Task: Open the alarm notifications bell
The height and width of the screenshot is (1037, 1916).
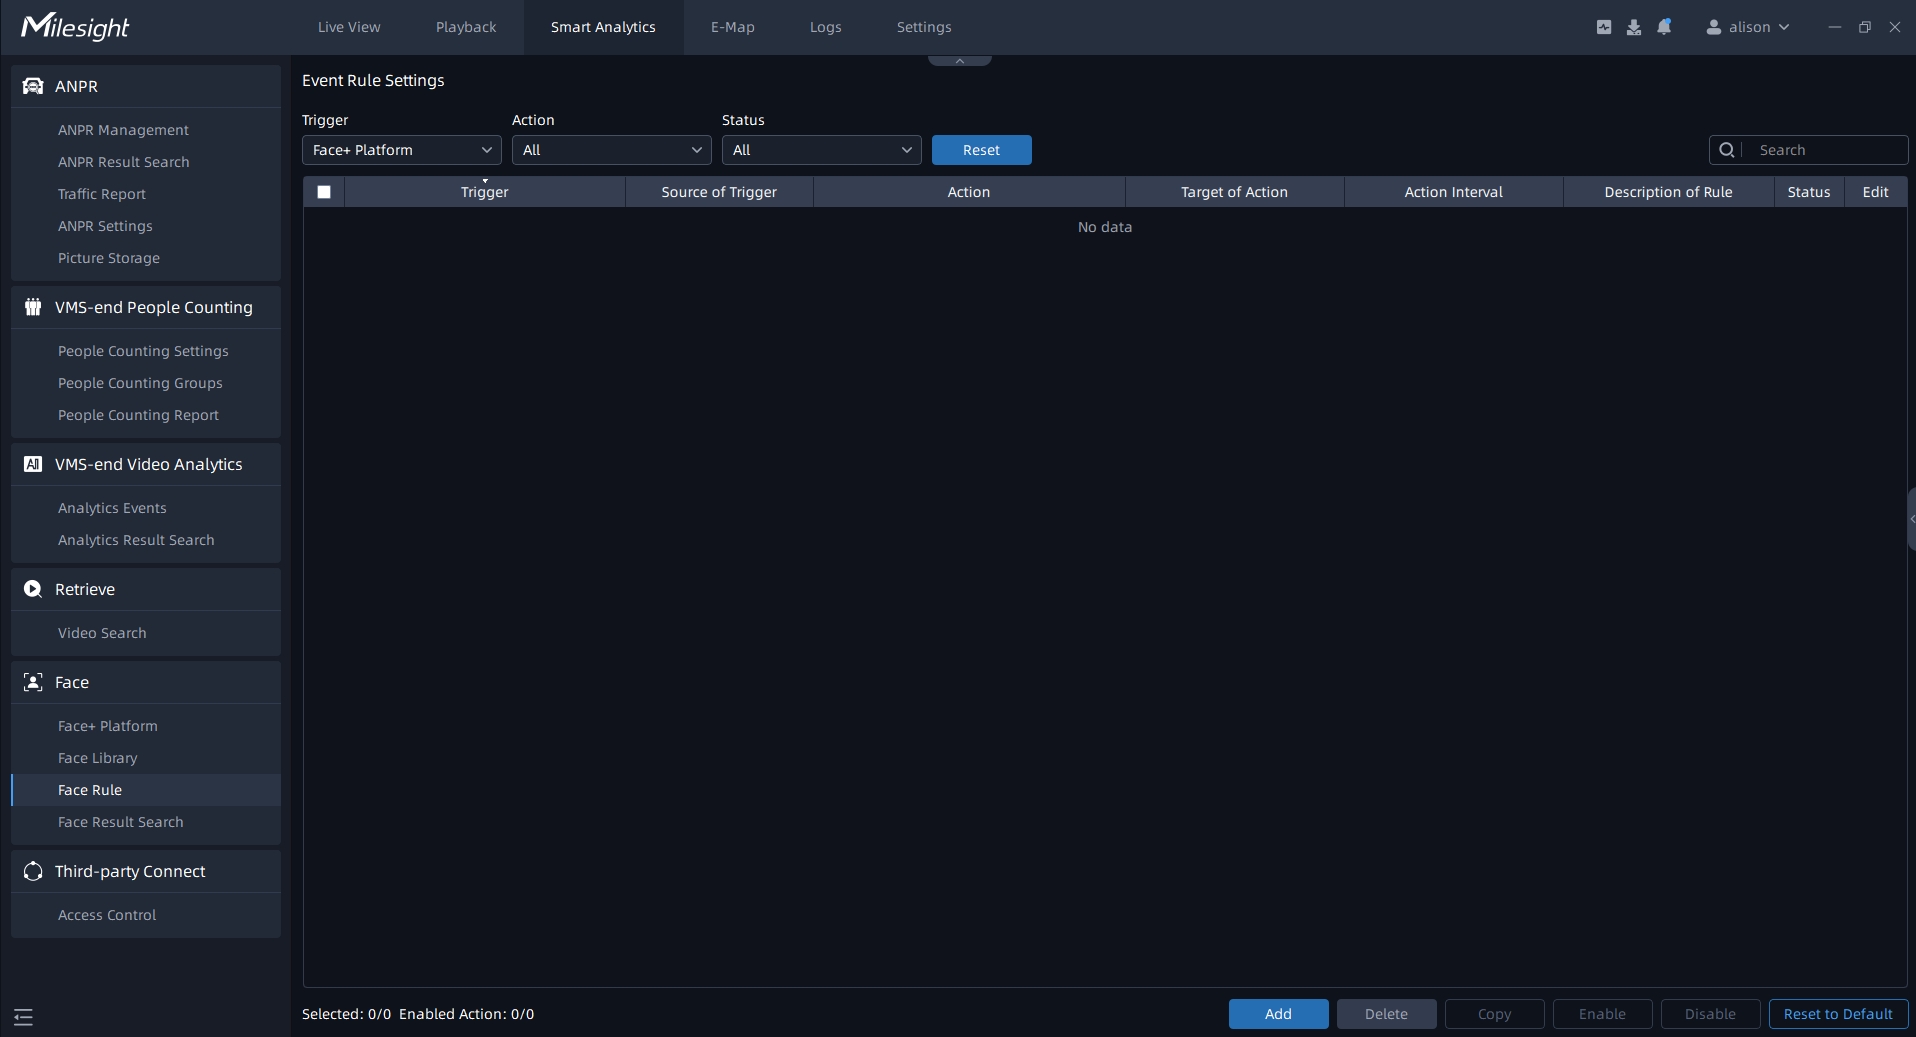Action: [1664, 27]
